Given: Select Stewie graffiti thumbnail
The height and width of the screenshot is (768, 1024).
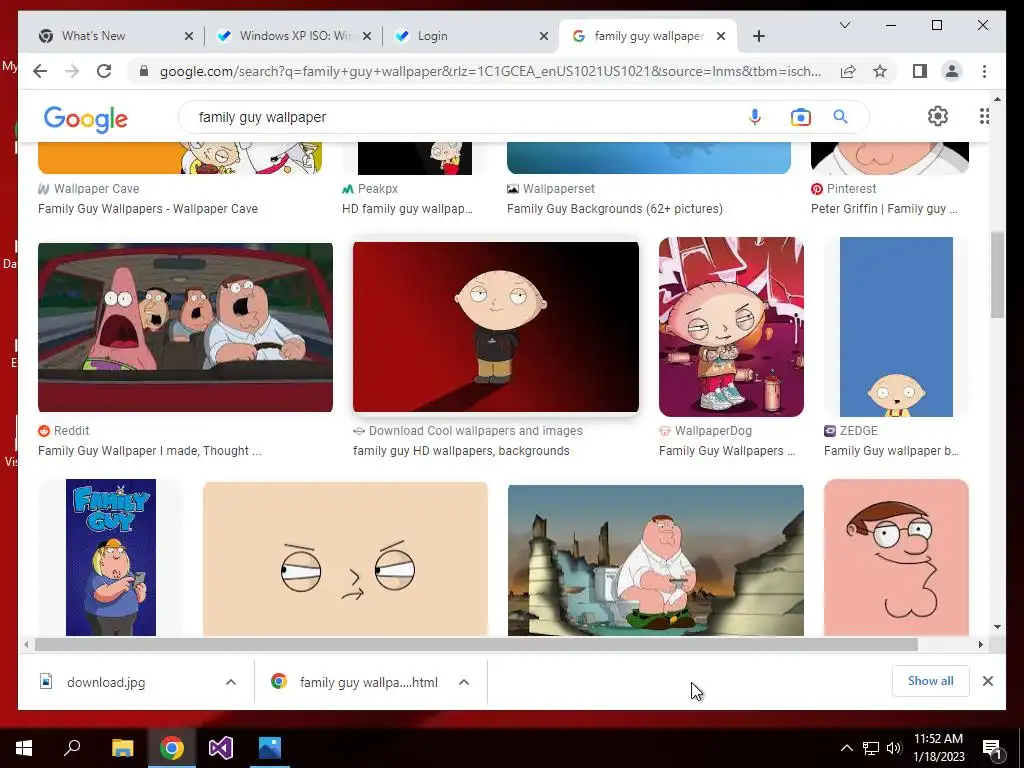Looking at the screenshot, I should click(x=731, y=327).
